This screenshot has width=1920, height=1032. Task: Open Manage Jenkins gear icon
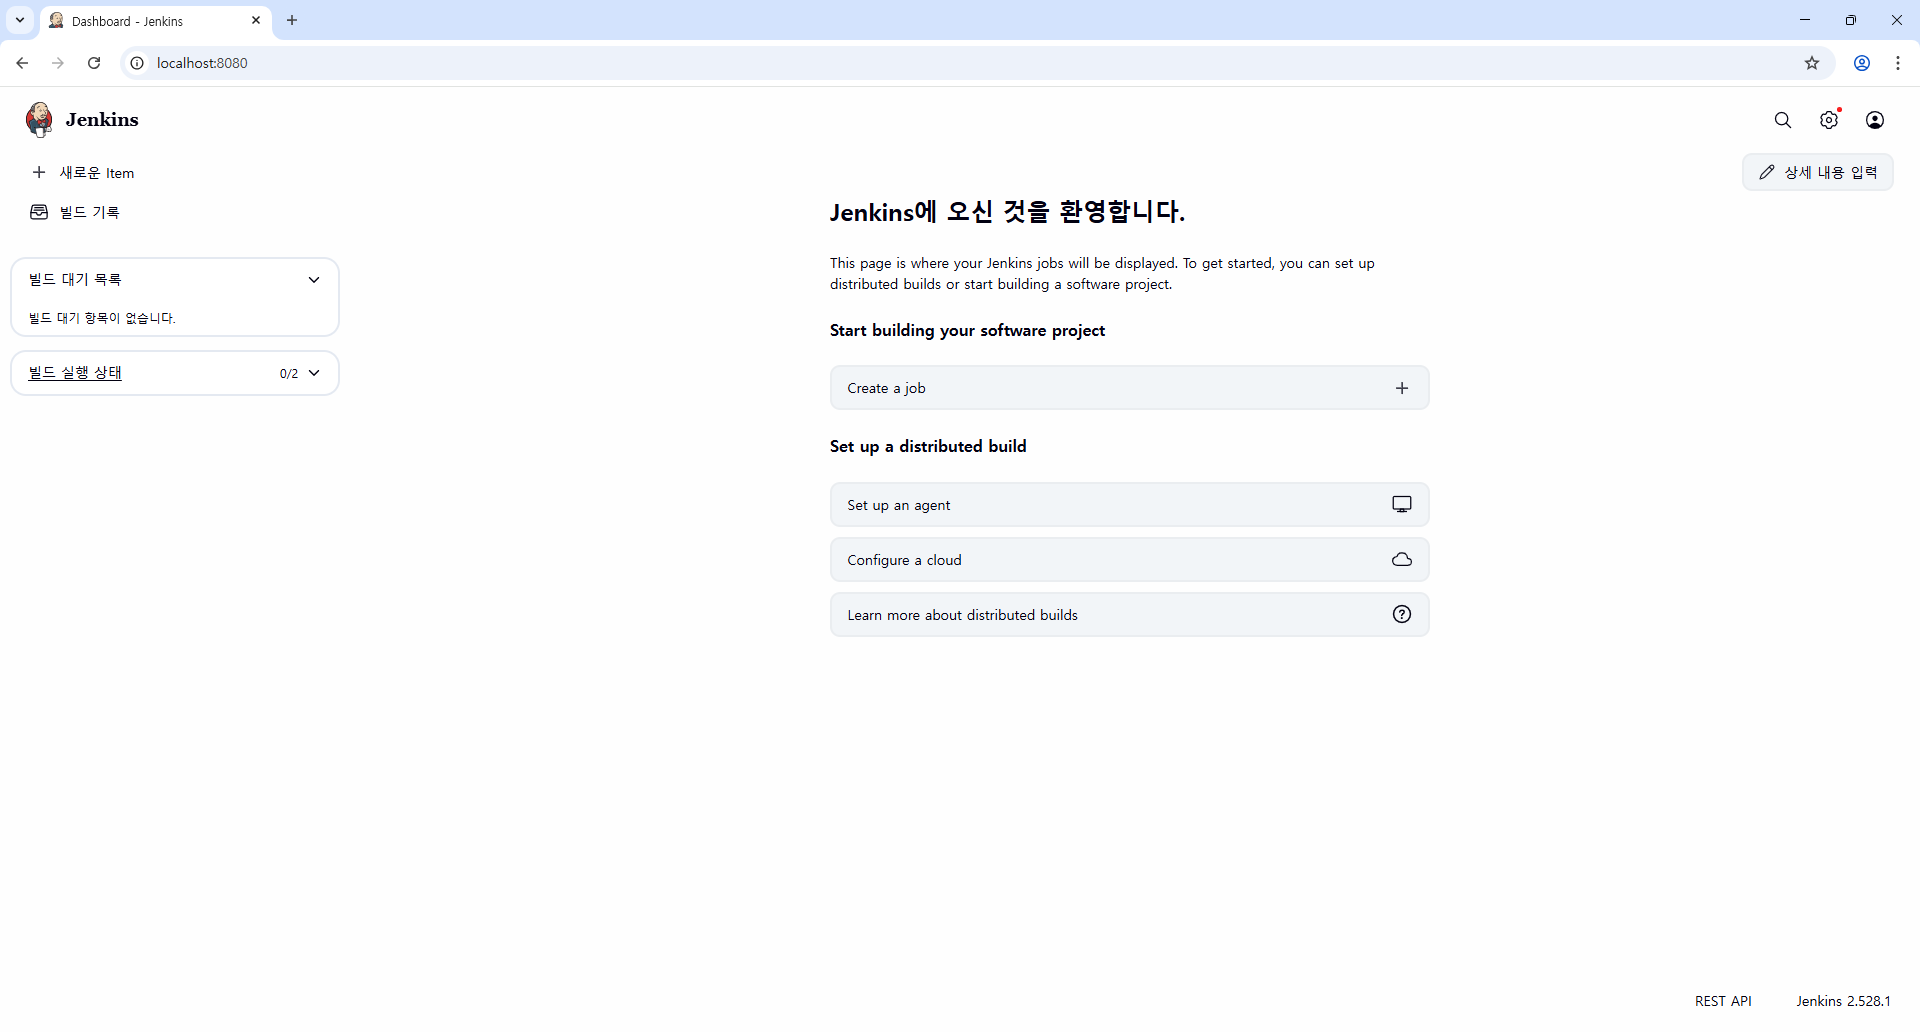click(1829, 120)
